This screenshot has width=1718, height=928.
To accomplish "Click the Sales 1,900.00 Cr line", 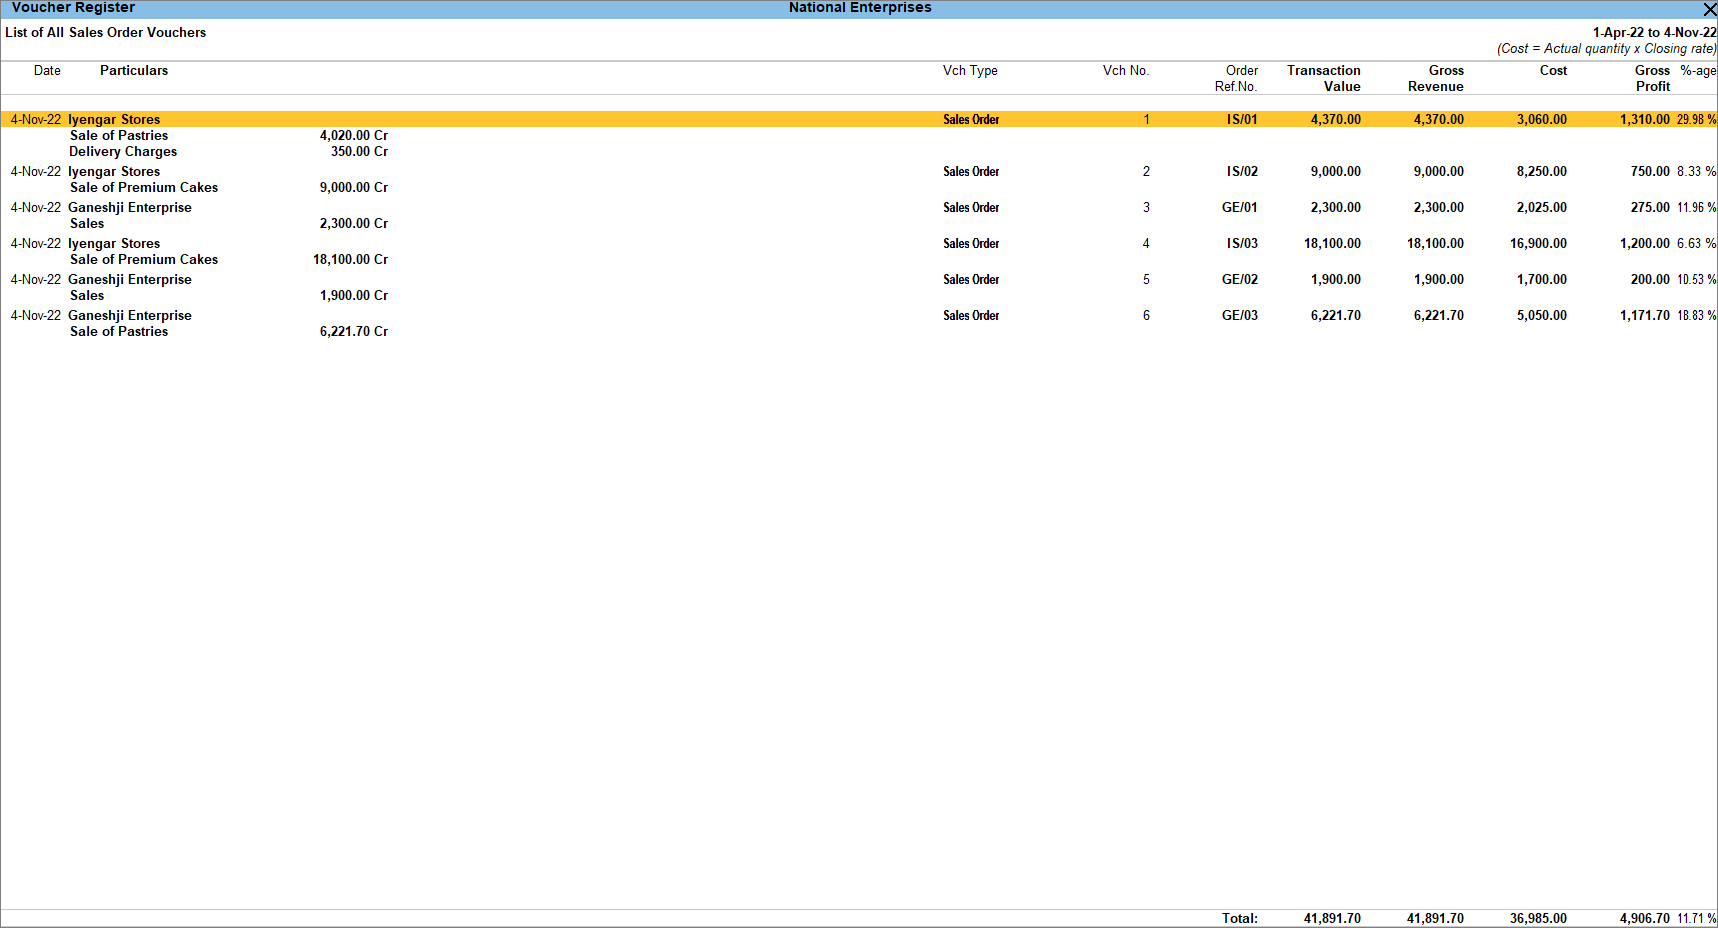I will pyautogui.click(x=229, y=296).
